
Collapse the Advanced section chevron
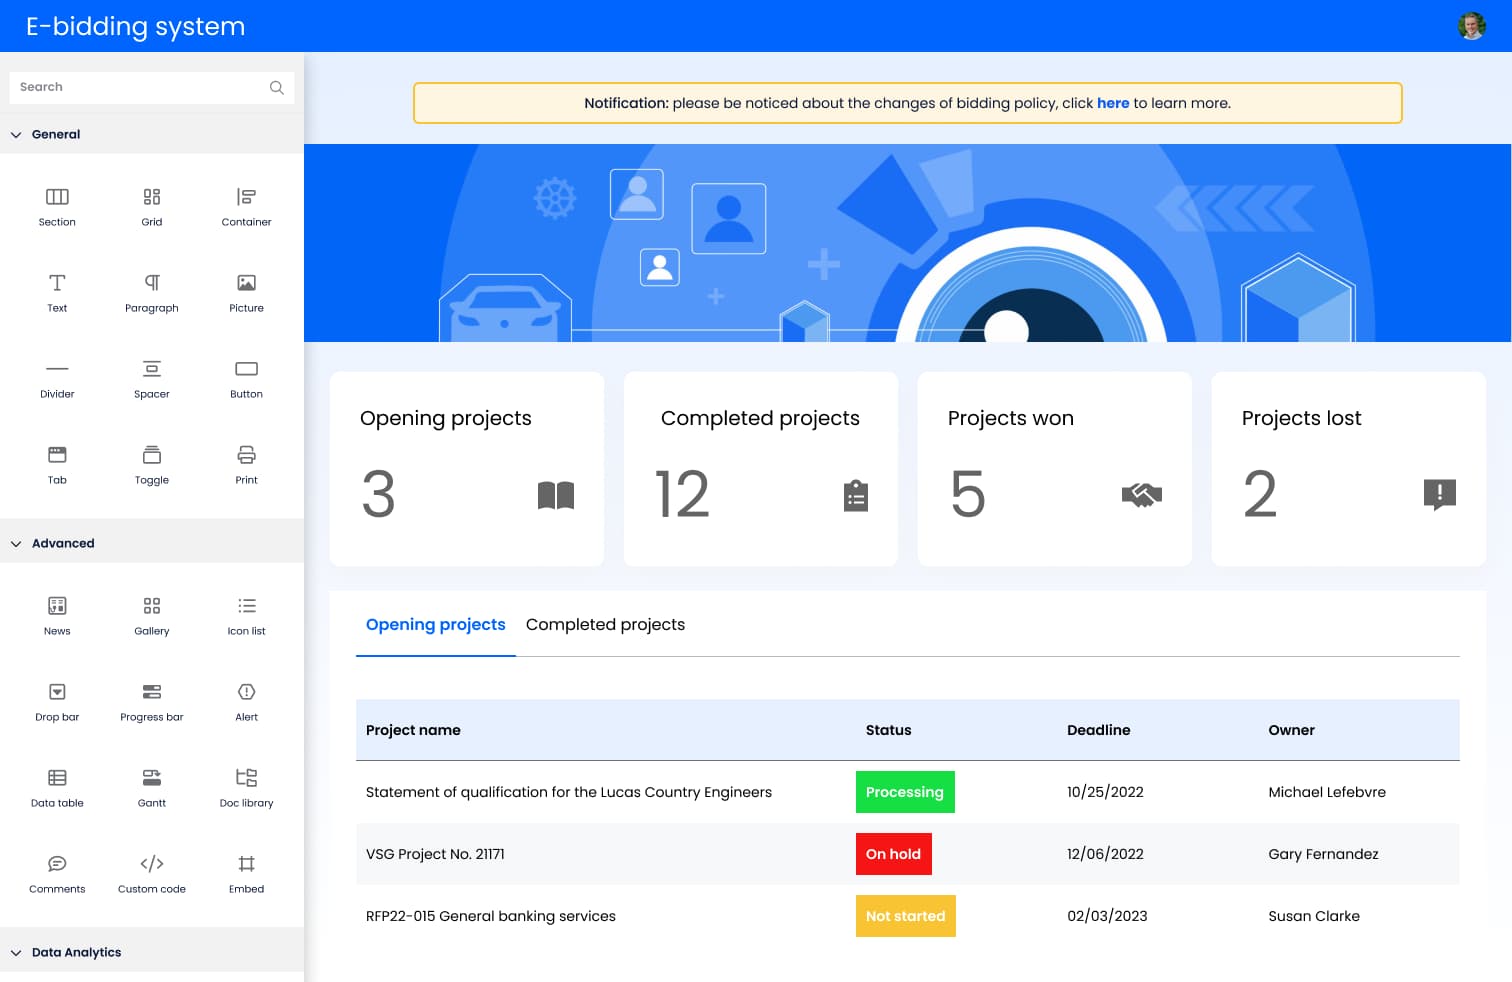tap(16, 544)
